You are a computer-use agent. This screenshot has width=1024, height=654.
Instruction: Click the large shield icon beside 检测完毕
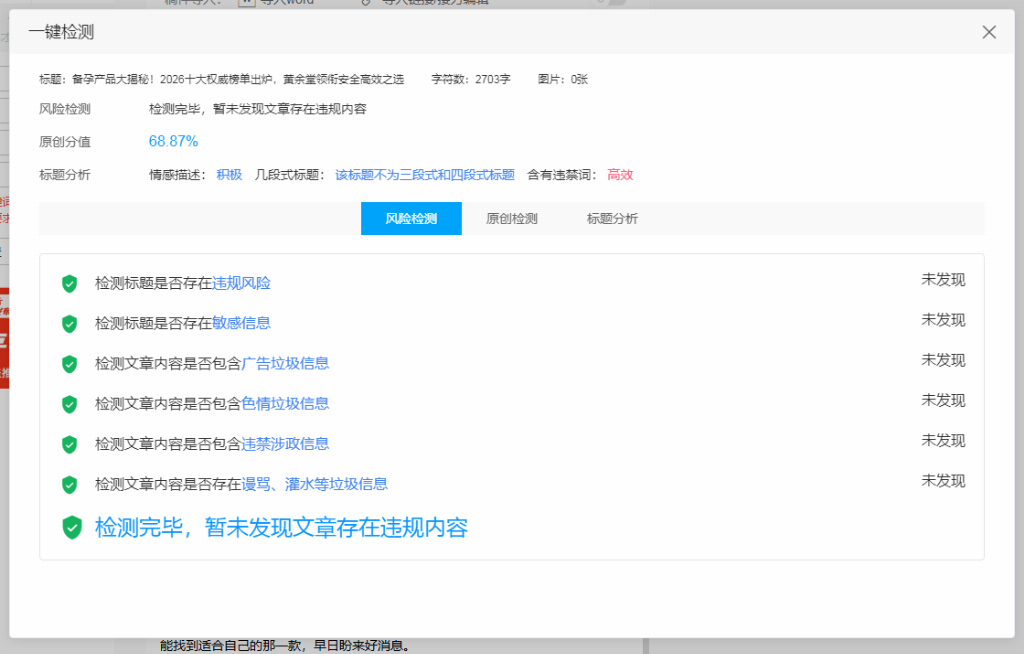point(71,528)
